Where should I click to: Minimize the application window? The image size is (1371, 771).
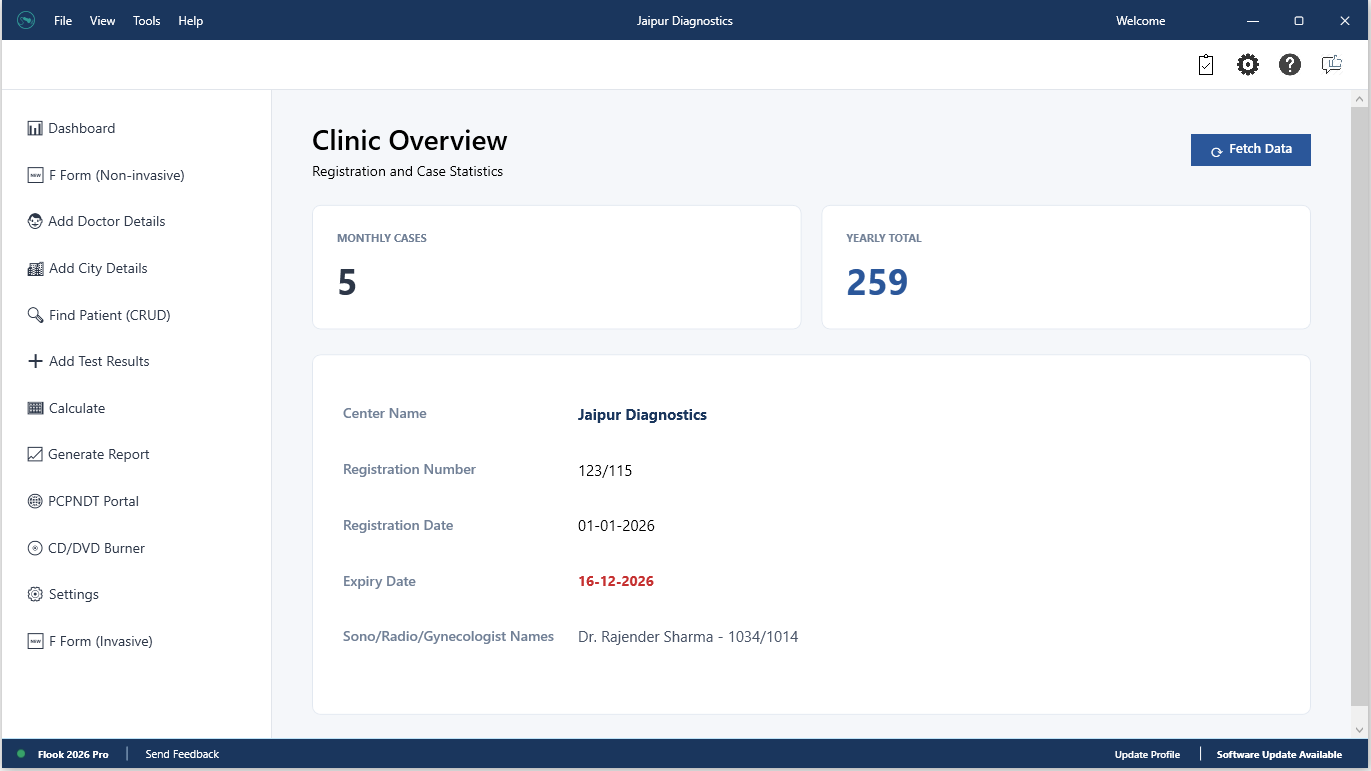(1253, 20)
